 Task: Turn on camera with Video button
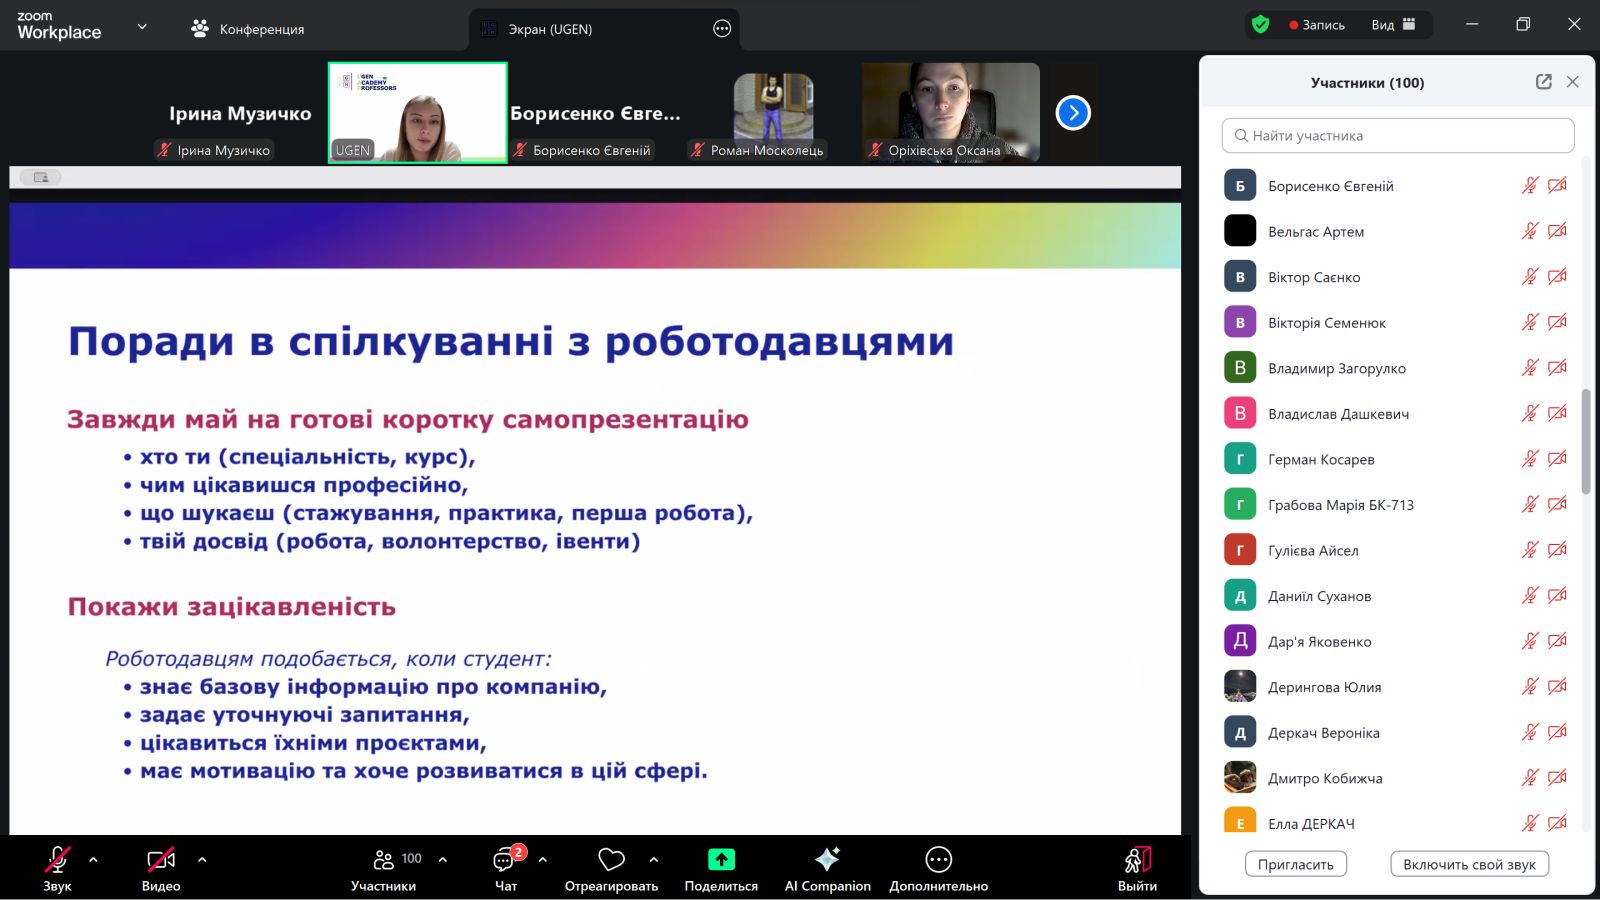pos(161,860)
